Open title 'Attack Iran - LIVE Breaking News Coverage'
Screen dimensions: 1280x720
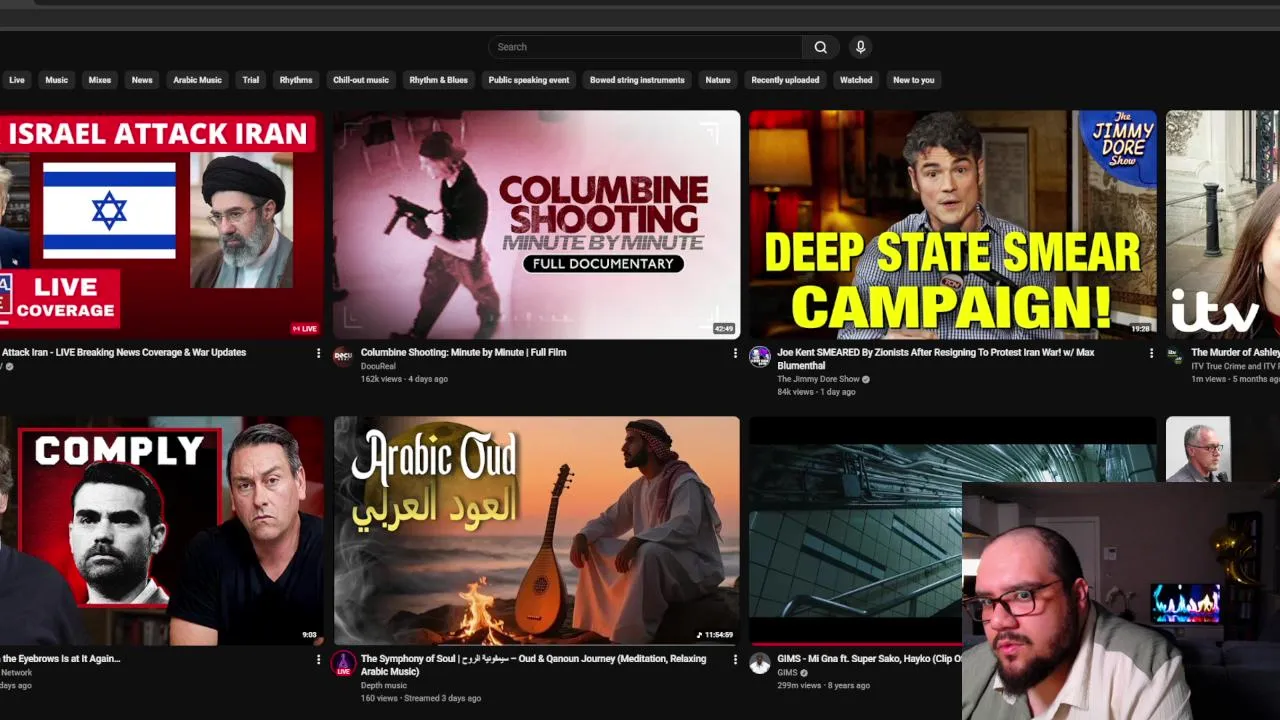123,353
